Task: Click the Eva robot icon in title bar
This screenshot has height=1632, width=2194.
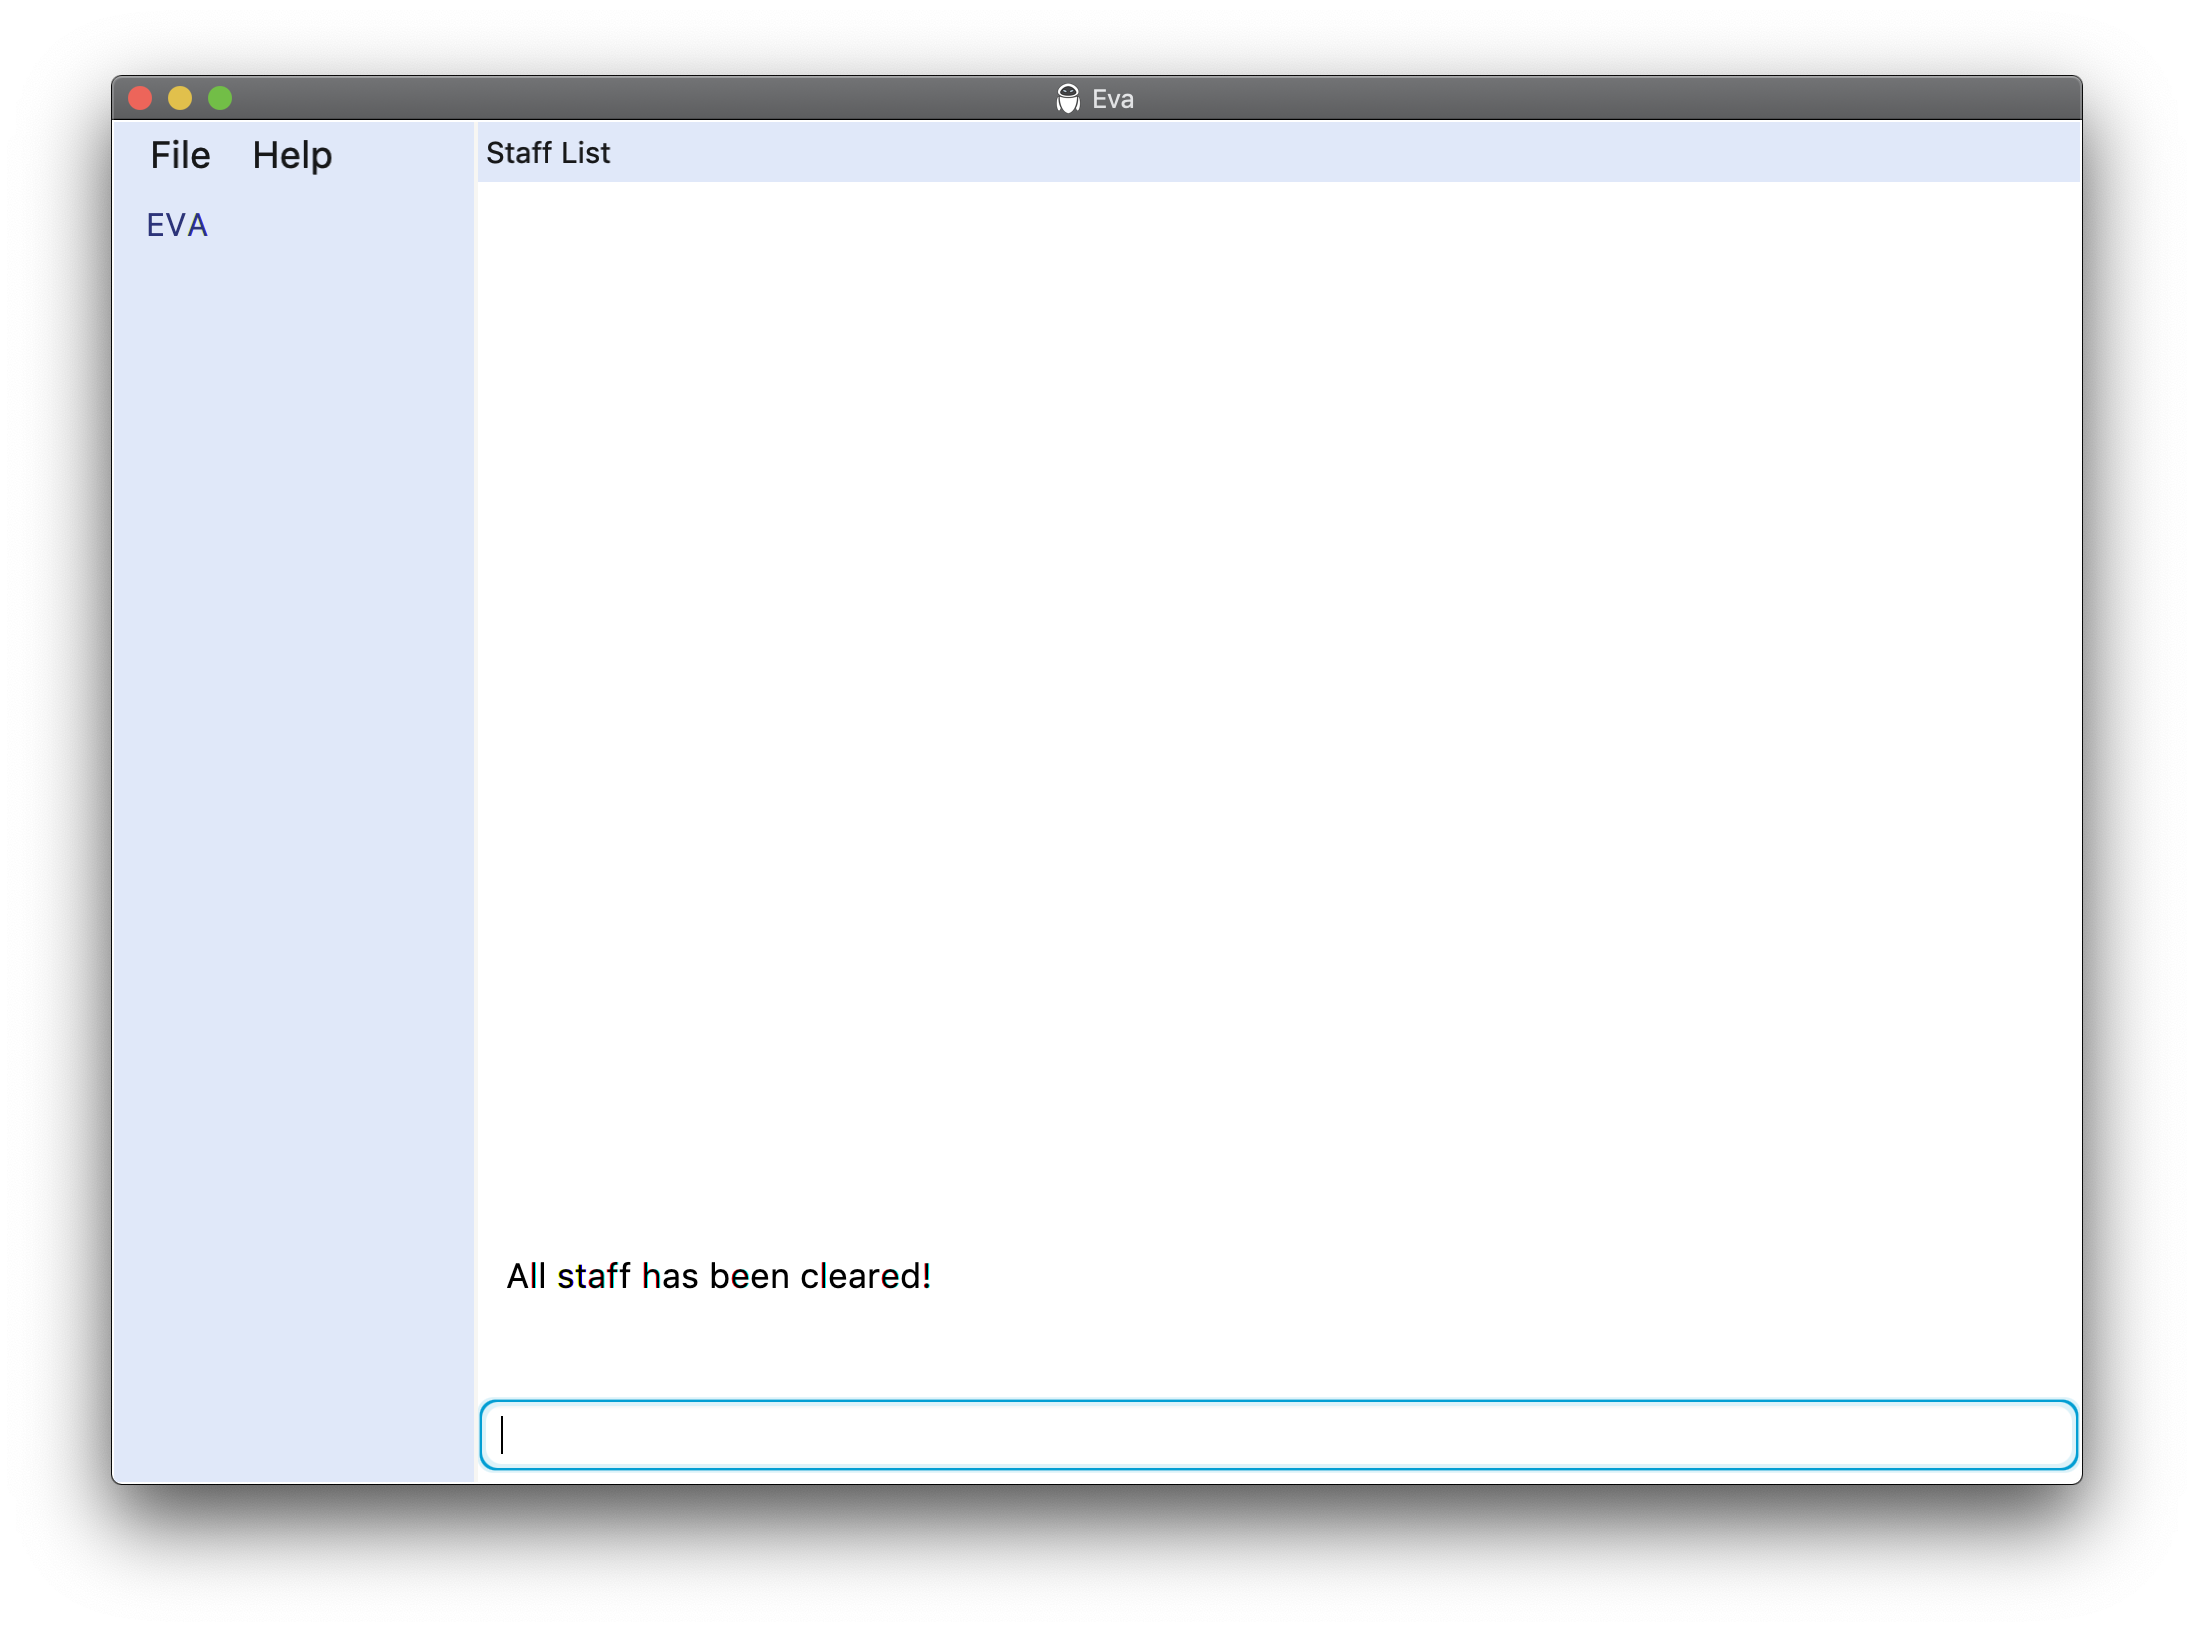Action: [1068, 98]
